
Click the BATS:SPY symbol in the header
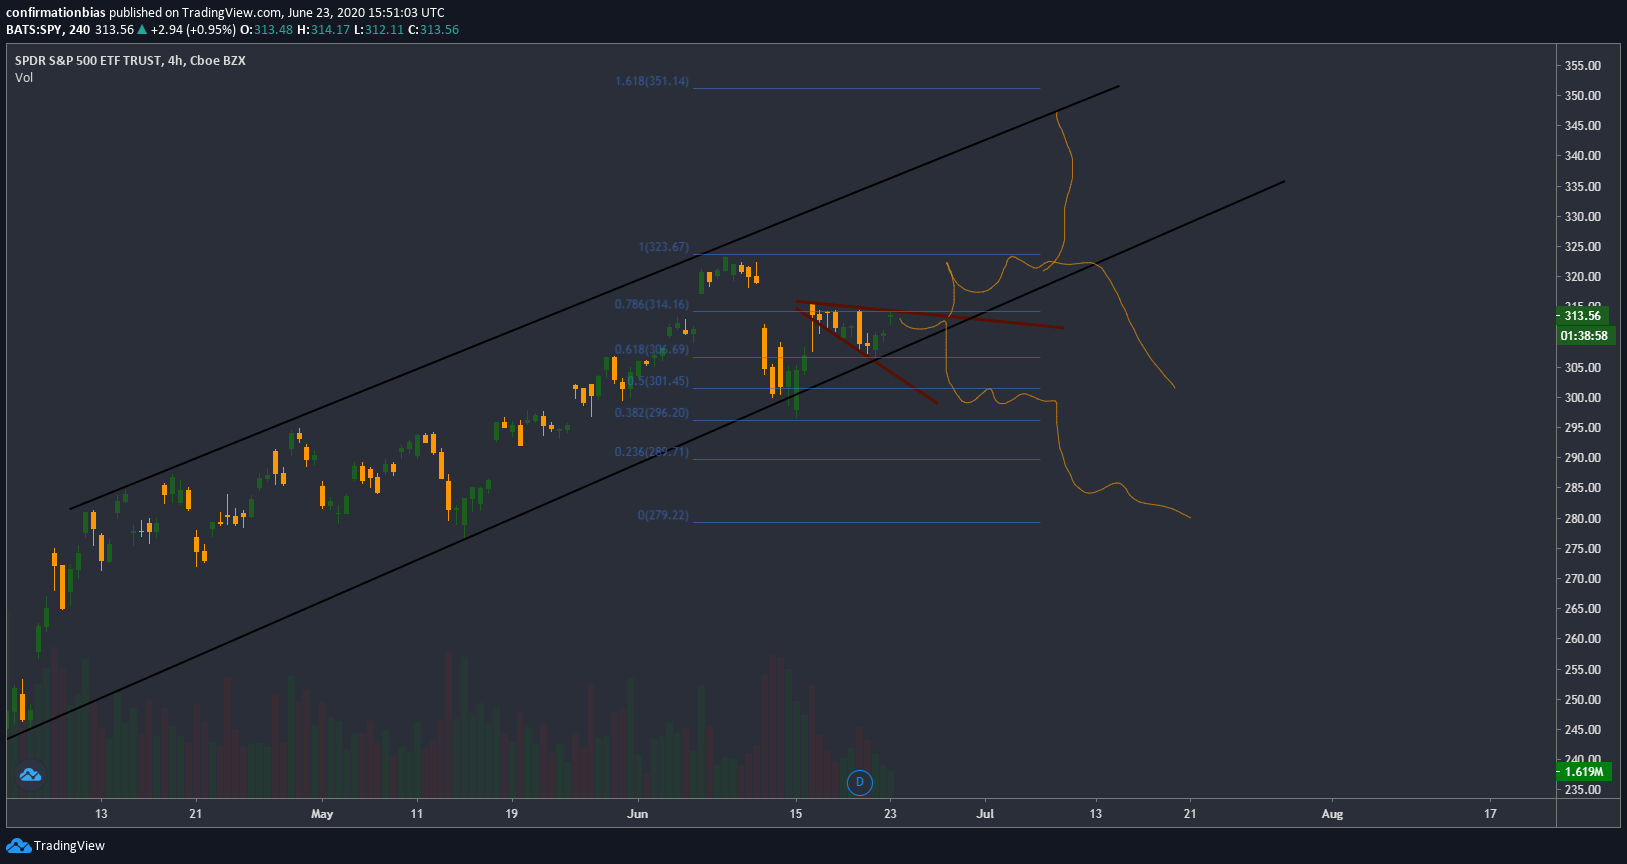34,30
